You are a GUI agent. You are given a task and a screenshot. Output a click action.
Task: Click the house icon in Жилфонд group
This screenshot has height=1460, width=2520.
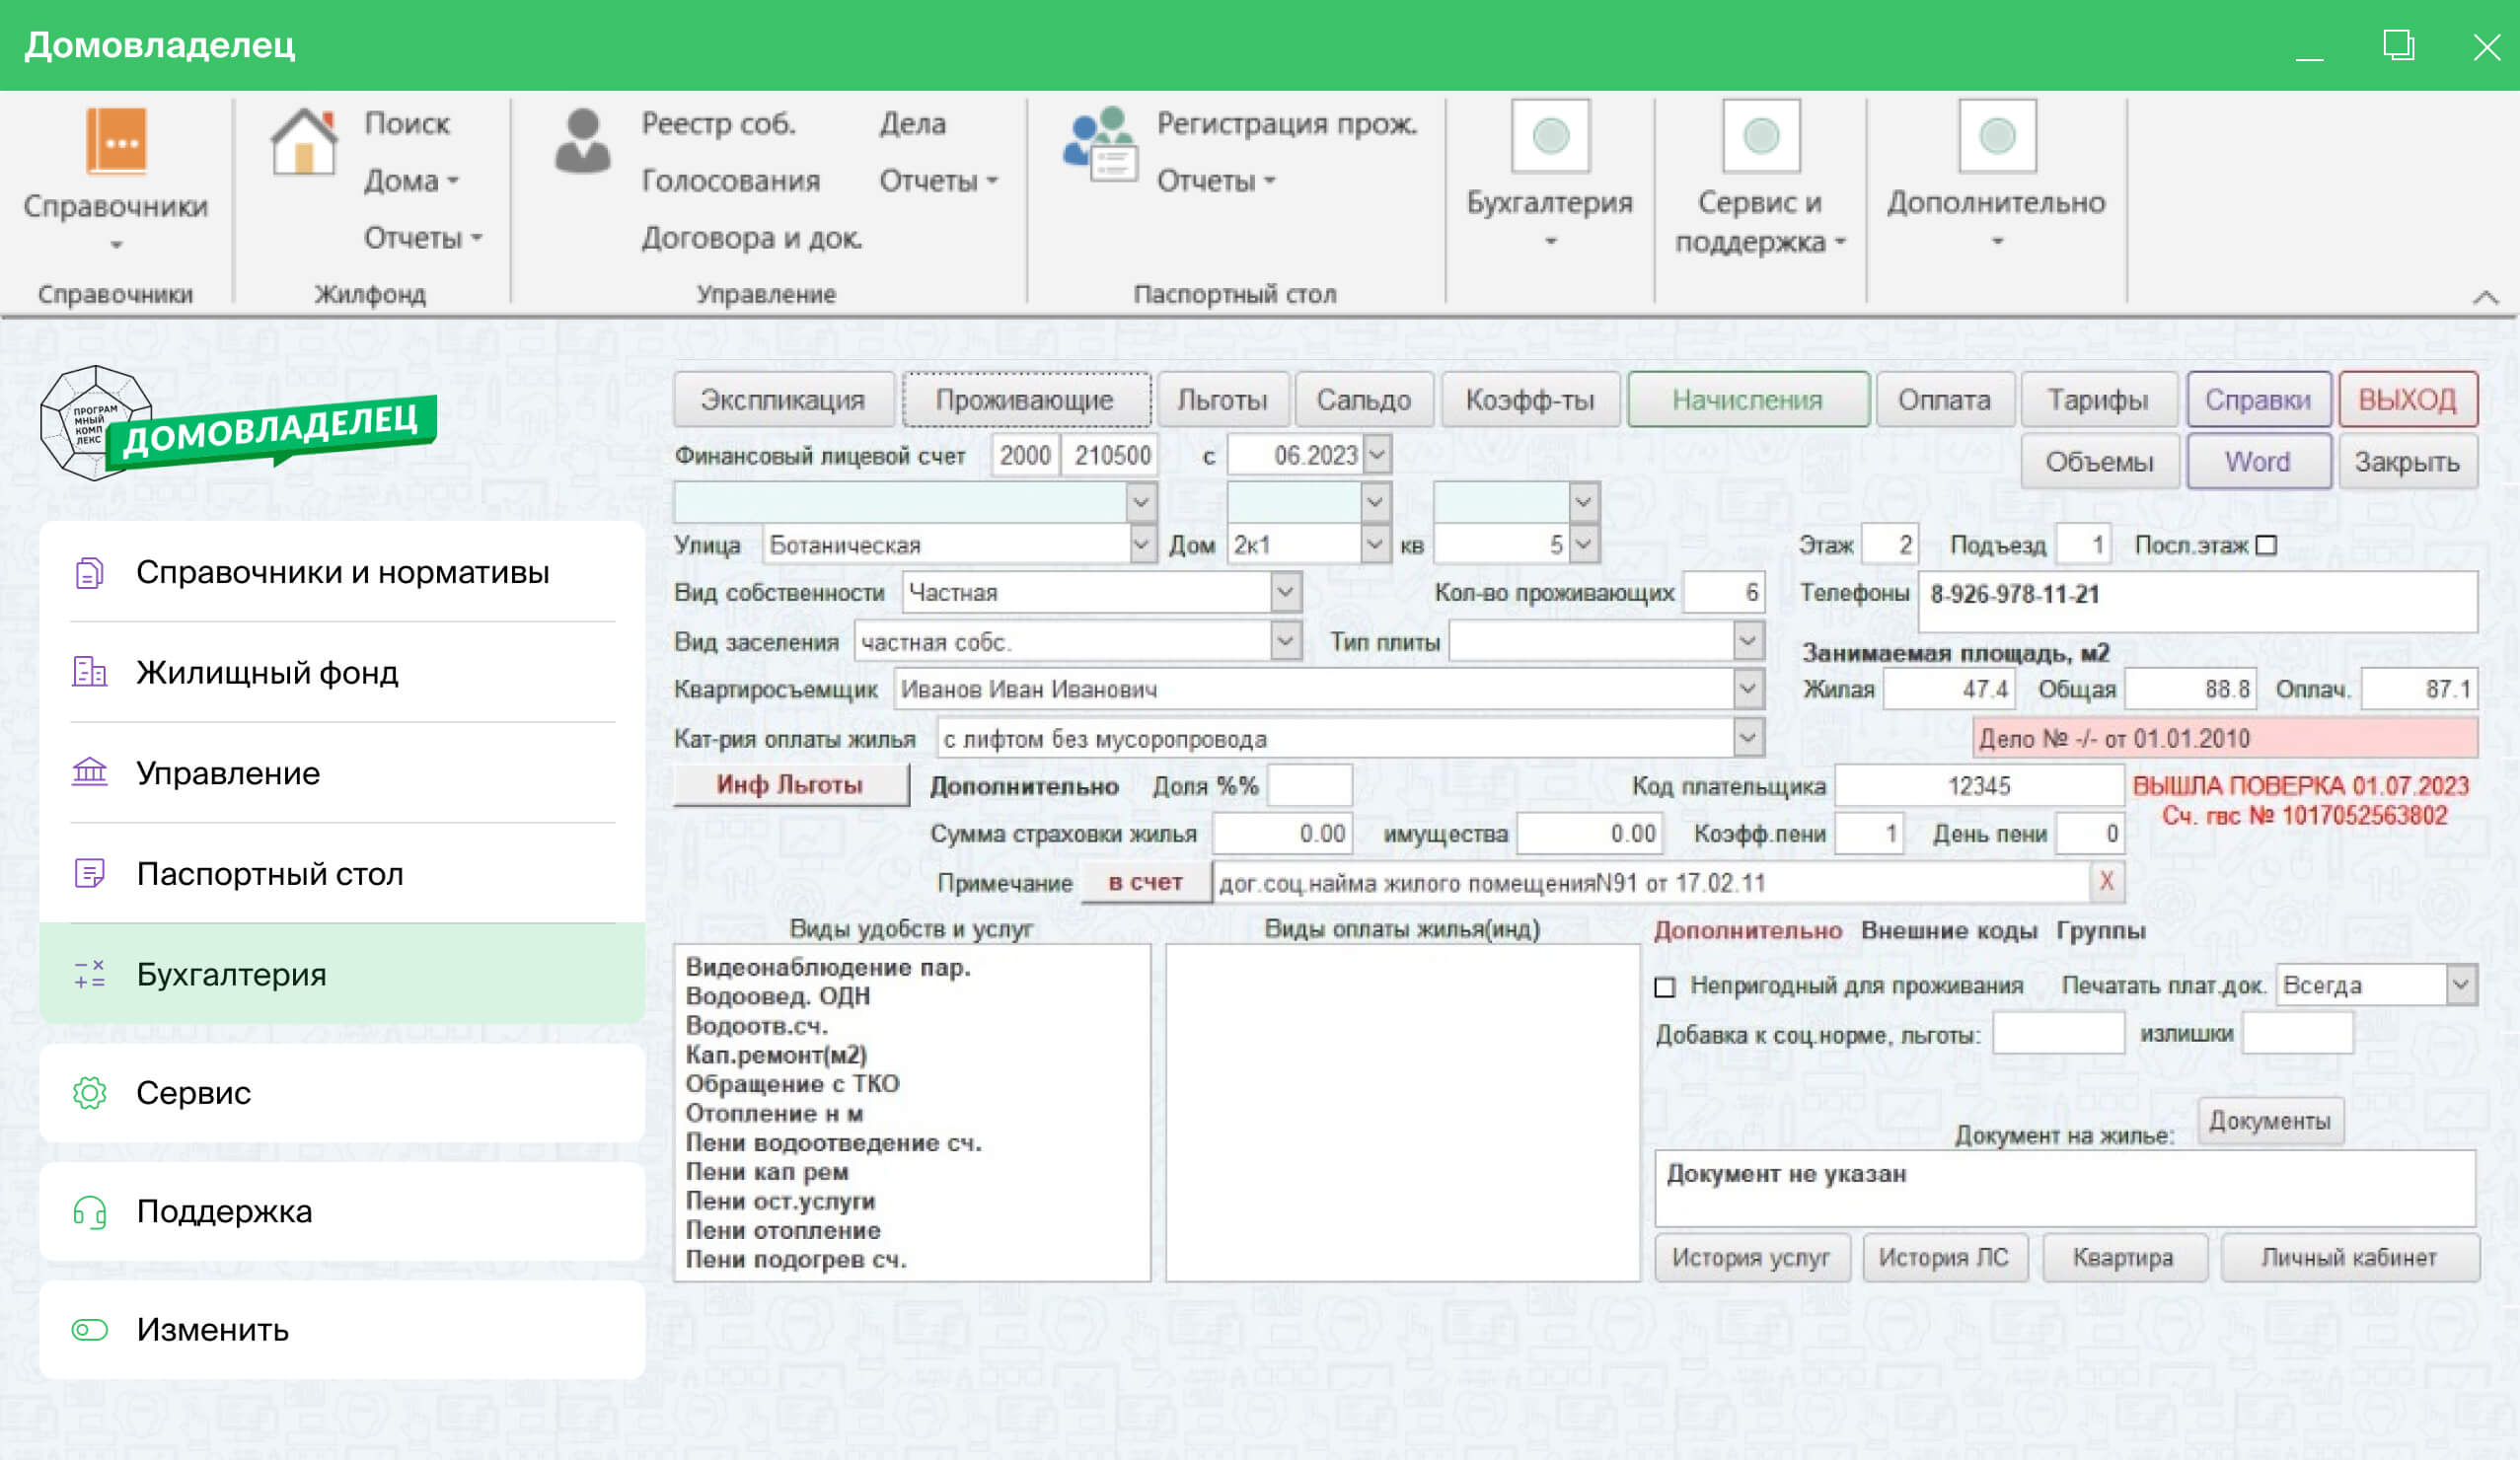coord(303,142)
